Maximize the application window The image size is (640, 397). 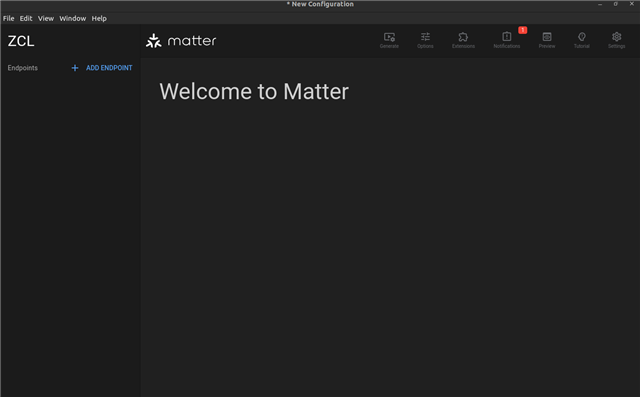[x=616, y=4]
